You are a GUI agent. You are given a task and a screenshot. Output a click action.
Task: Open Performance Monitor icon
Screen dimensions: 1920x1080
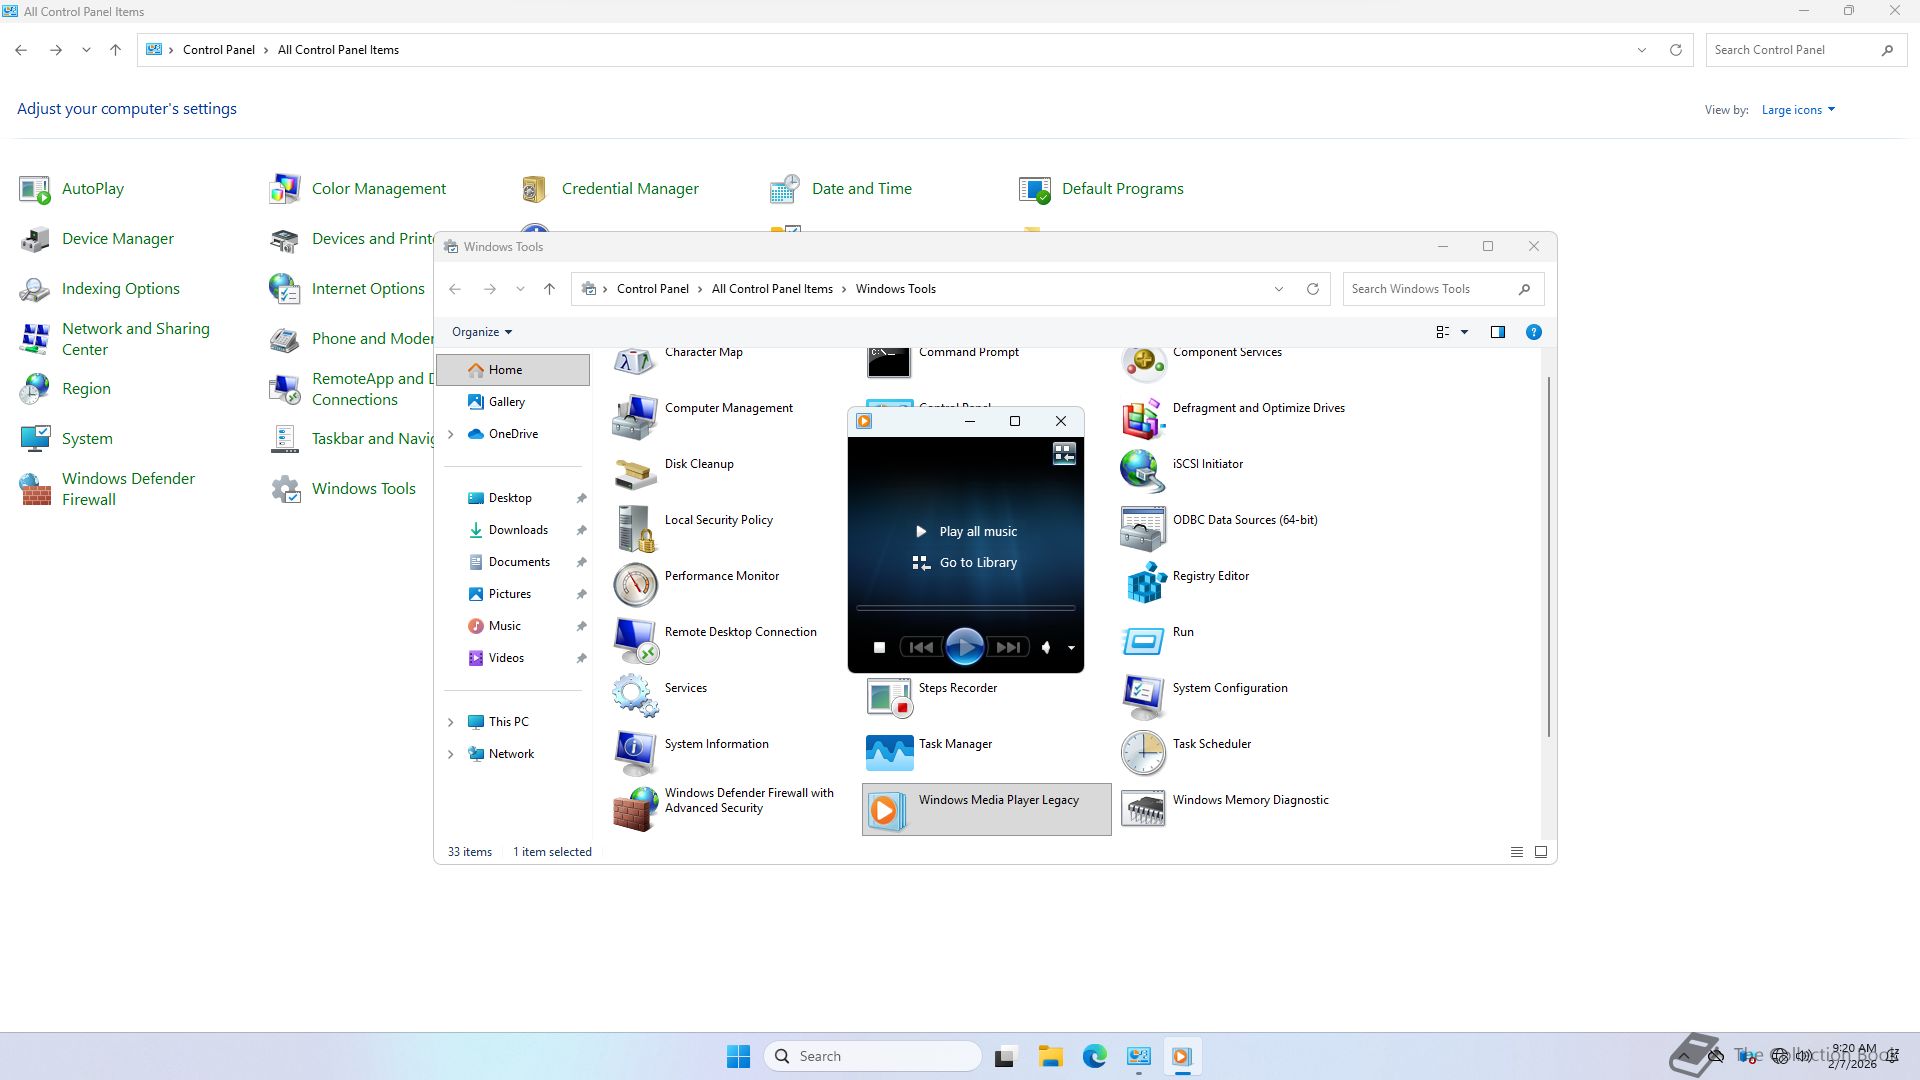tap(635, 585)
